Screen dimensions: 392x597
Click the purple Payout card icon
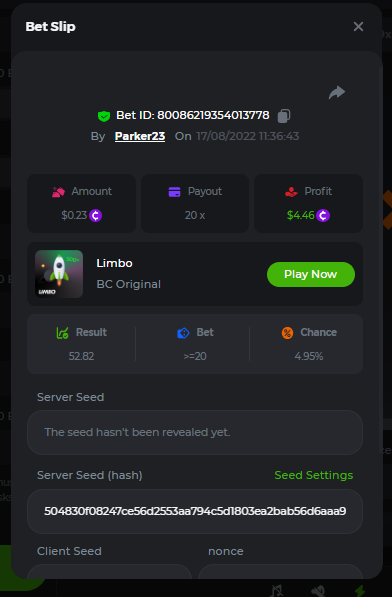[174, 192]
